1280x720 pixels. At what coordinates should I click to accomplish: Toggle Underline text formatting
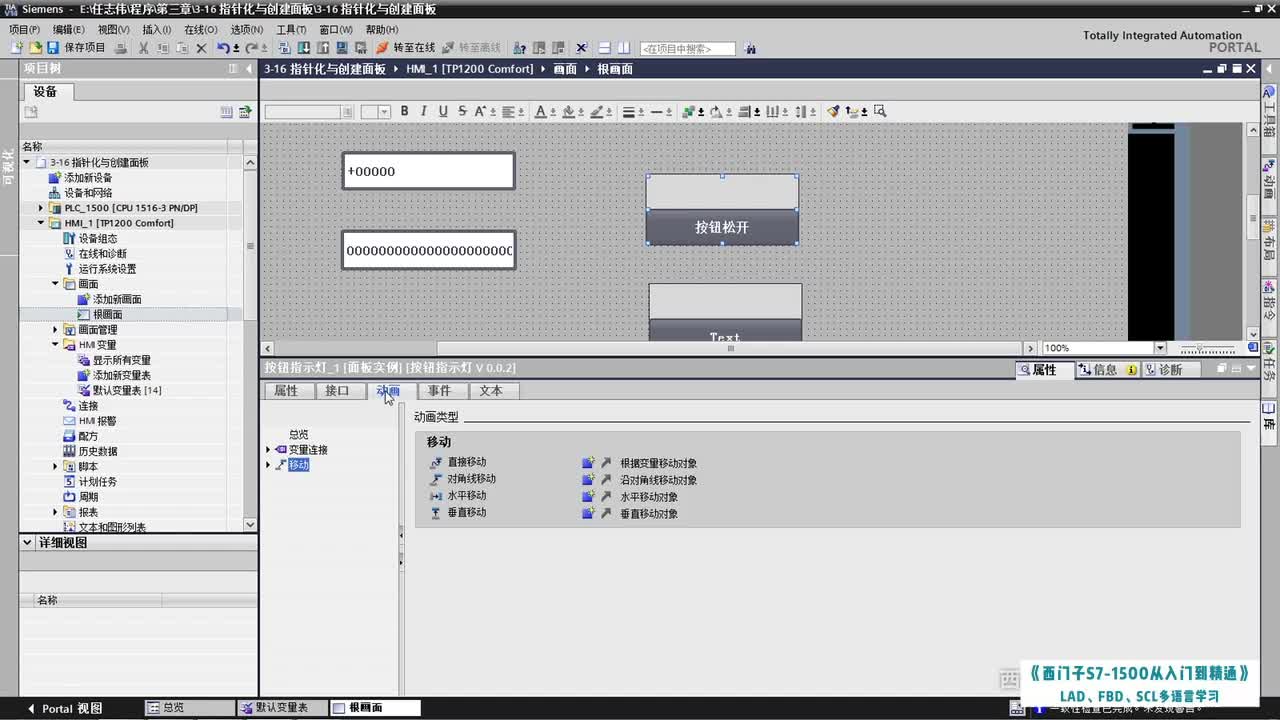coord(443,111)
